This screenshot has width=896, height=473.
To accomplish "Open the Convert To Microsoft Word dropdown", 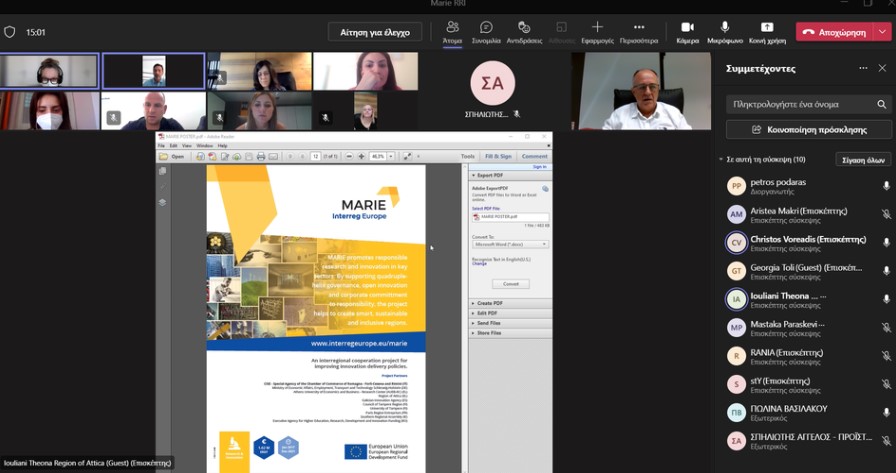I will tap(510, 244).
